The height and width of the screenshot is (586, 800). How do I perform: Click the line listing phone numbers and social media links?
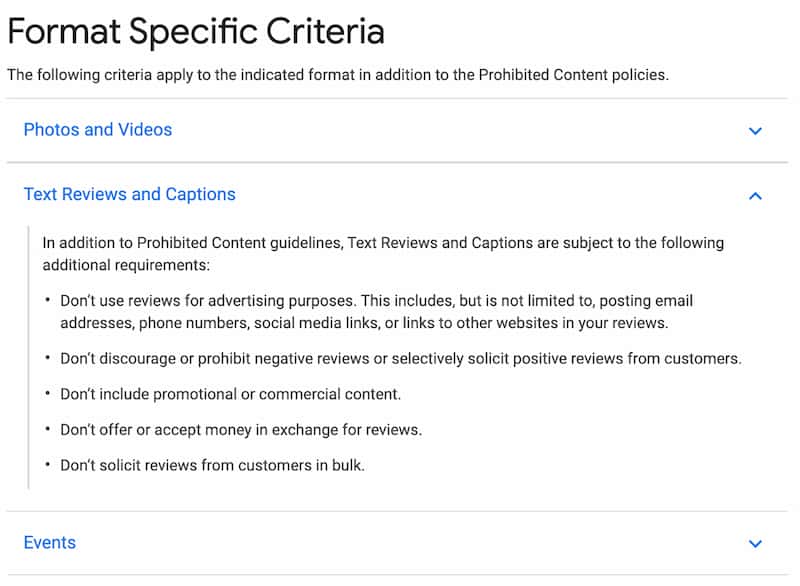click(x=364, y=323)
